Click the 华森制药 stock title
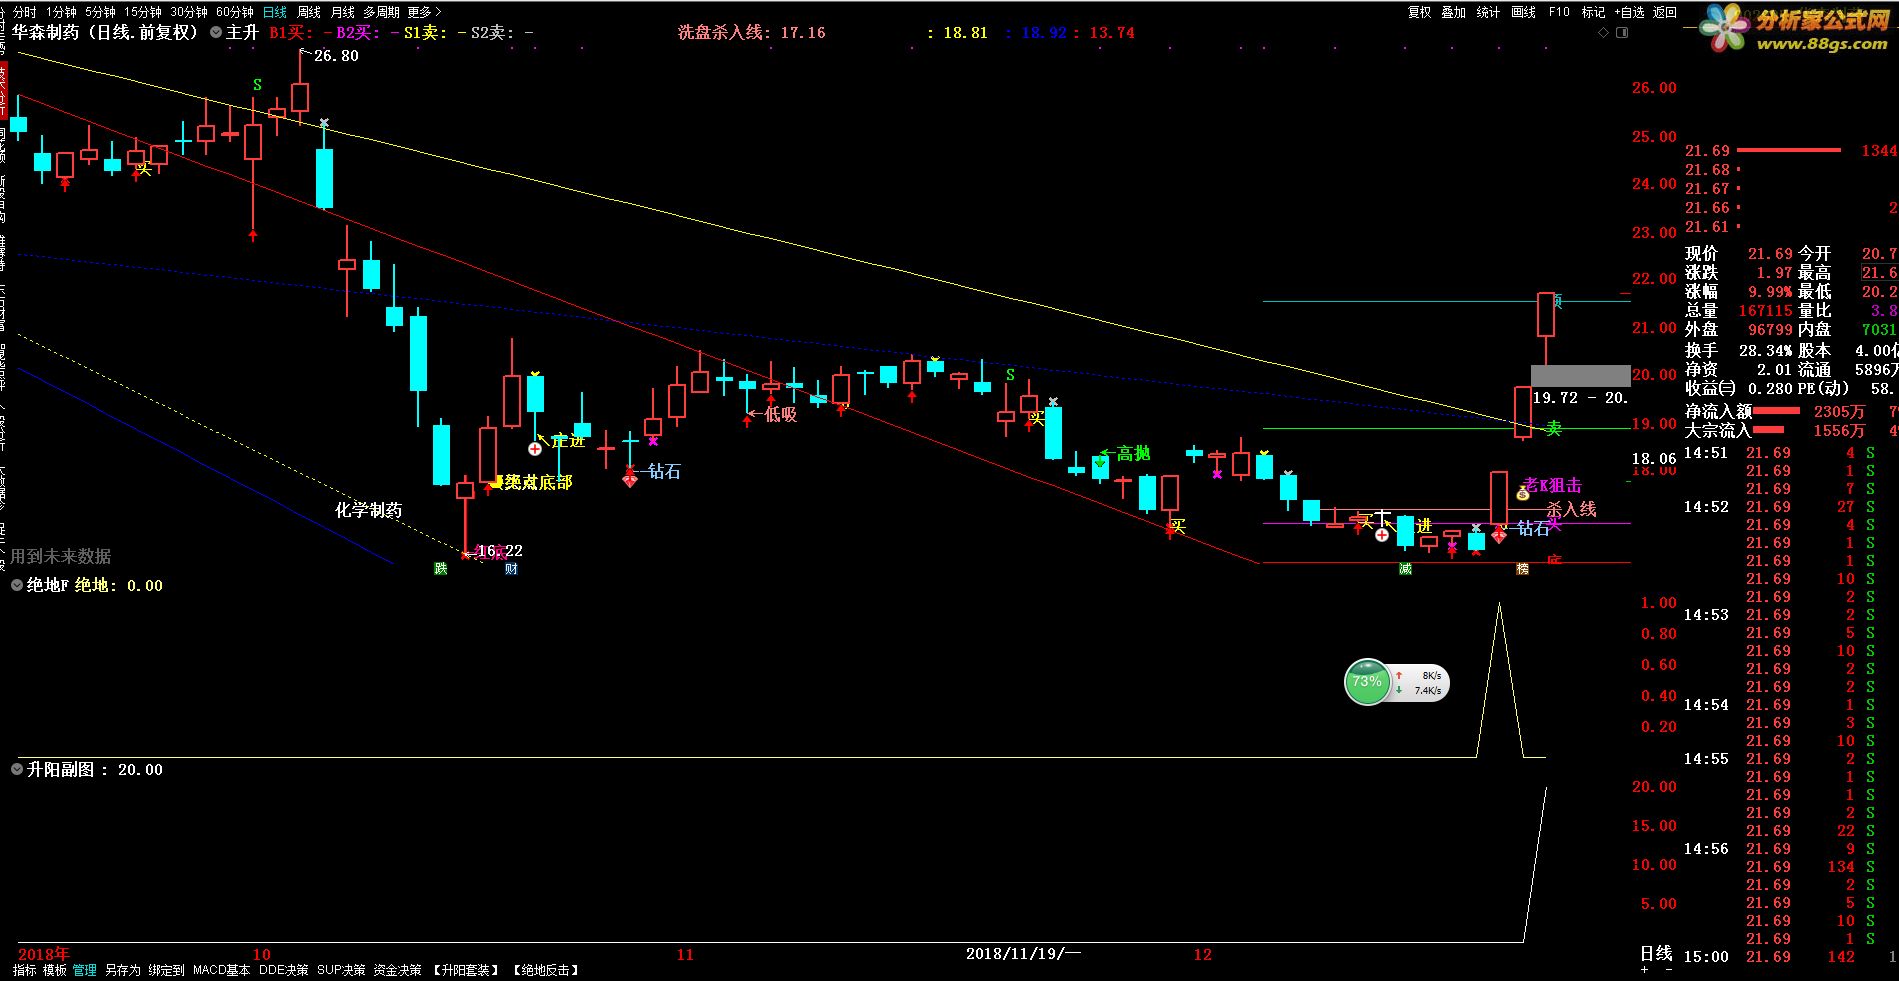The image size is (1899, 981). tap(45, 32)
